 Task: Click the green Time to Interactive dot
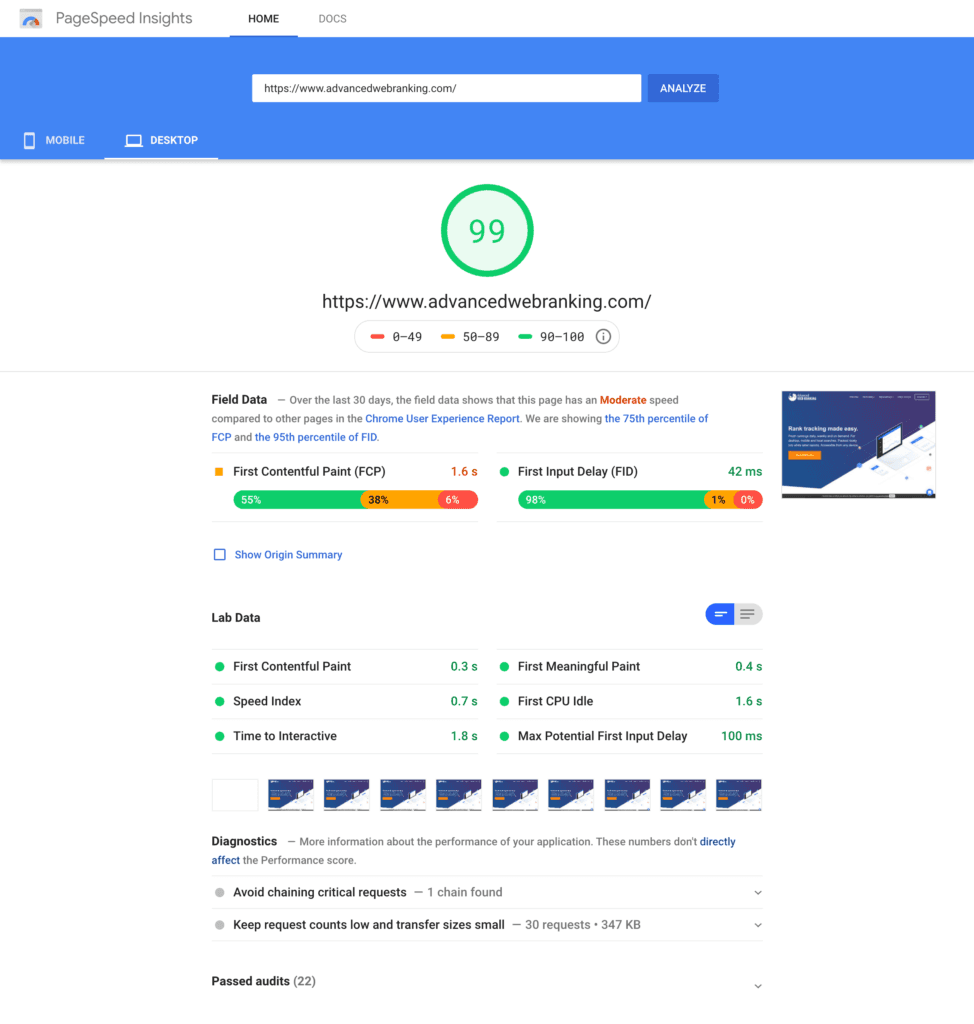pyautogui.click(x=219, y=736)
